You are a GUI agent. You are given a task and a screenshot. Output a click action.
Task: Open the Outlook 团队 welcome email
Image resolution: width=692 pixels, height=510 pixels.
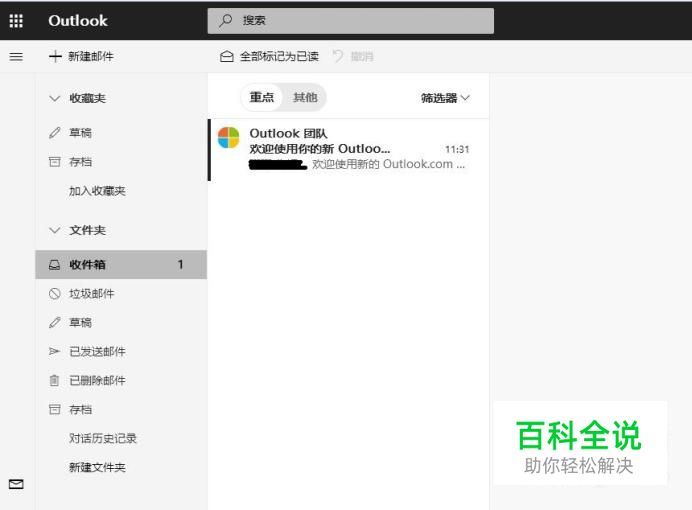click(349, 150)
